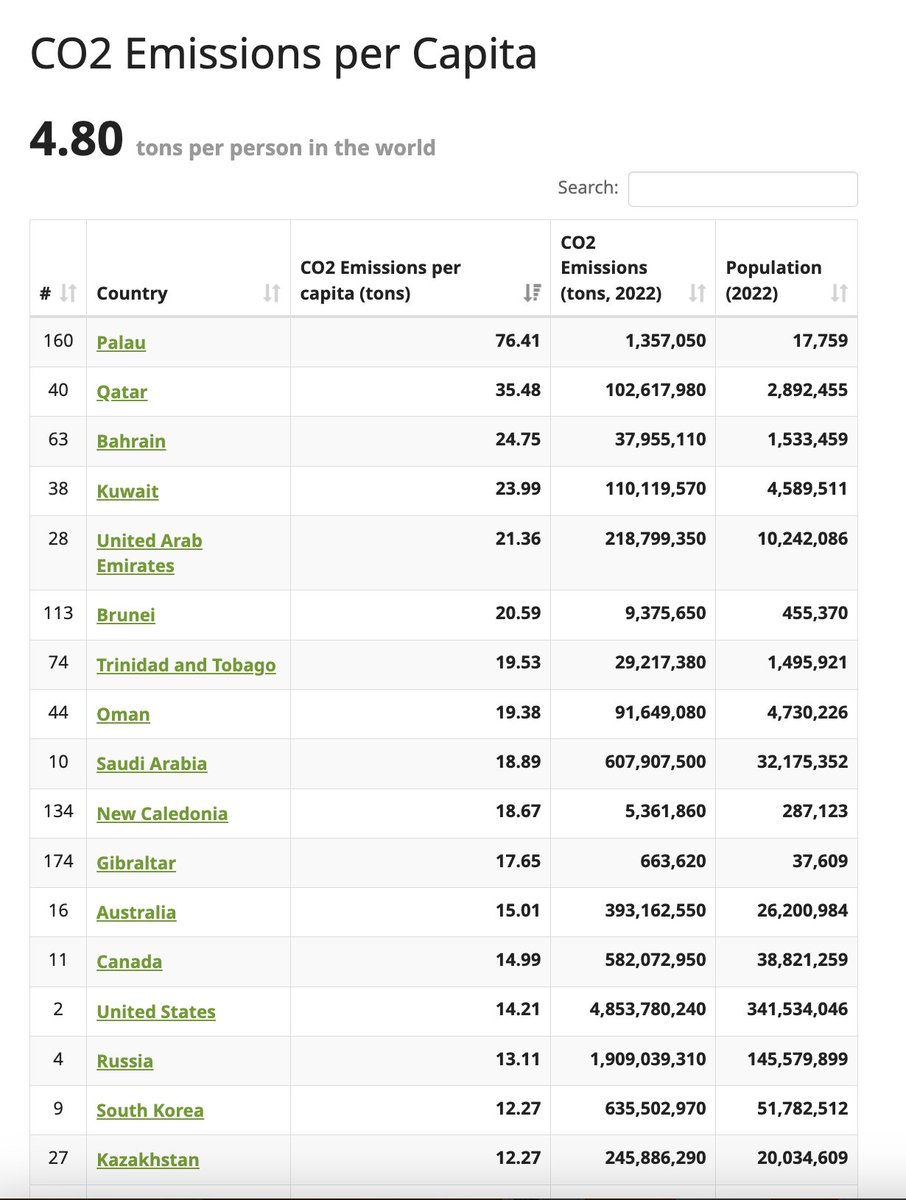
Task: Open Kuwait country page link
Action: [x=127, y=491]
